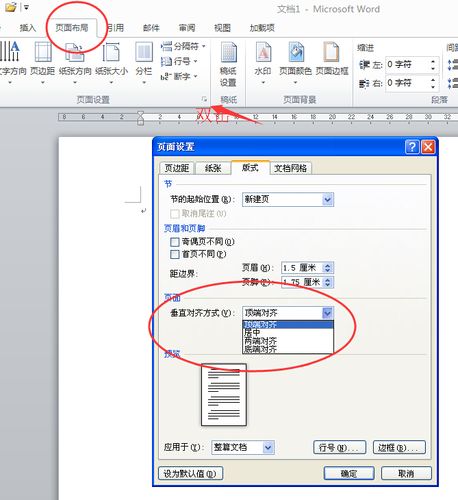Image resolution: width=458 pixels, height=500 pixels.
Task: Select the 文档网格 tab in the dialog
Action: pyautogui.click(x=290, y=168)
